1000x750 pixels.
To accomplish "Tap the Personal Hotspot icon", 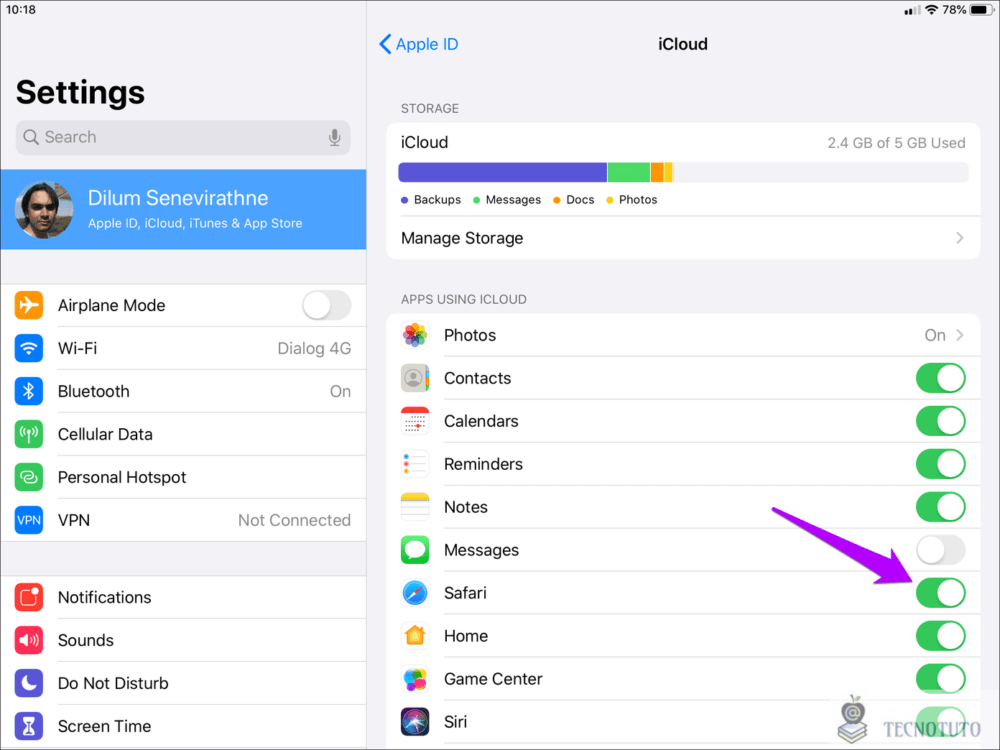I will pos(29,477).
